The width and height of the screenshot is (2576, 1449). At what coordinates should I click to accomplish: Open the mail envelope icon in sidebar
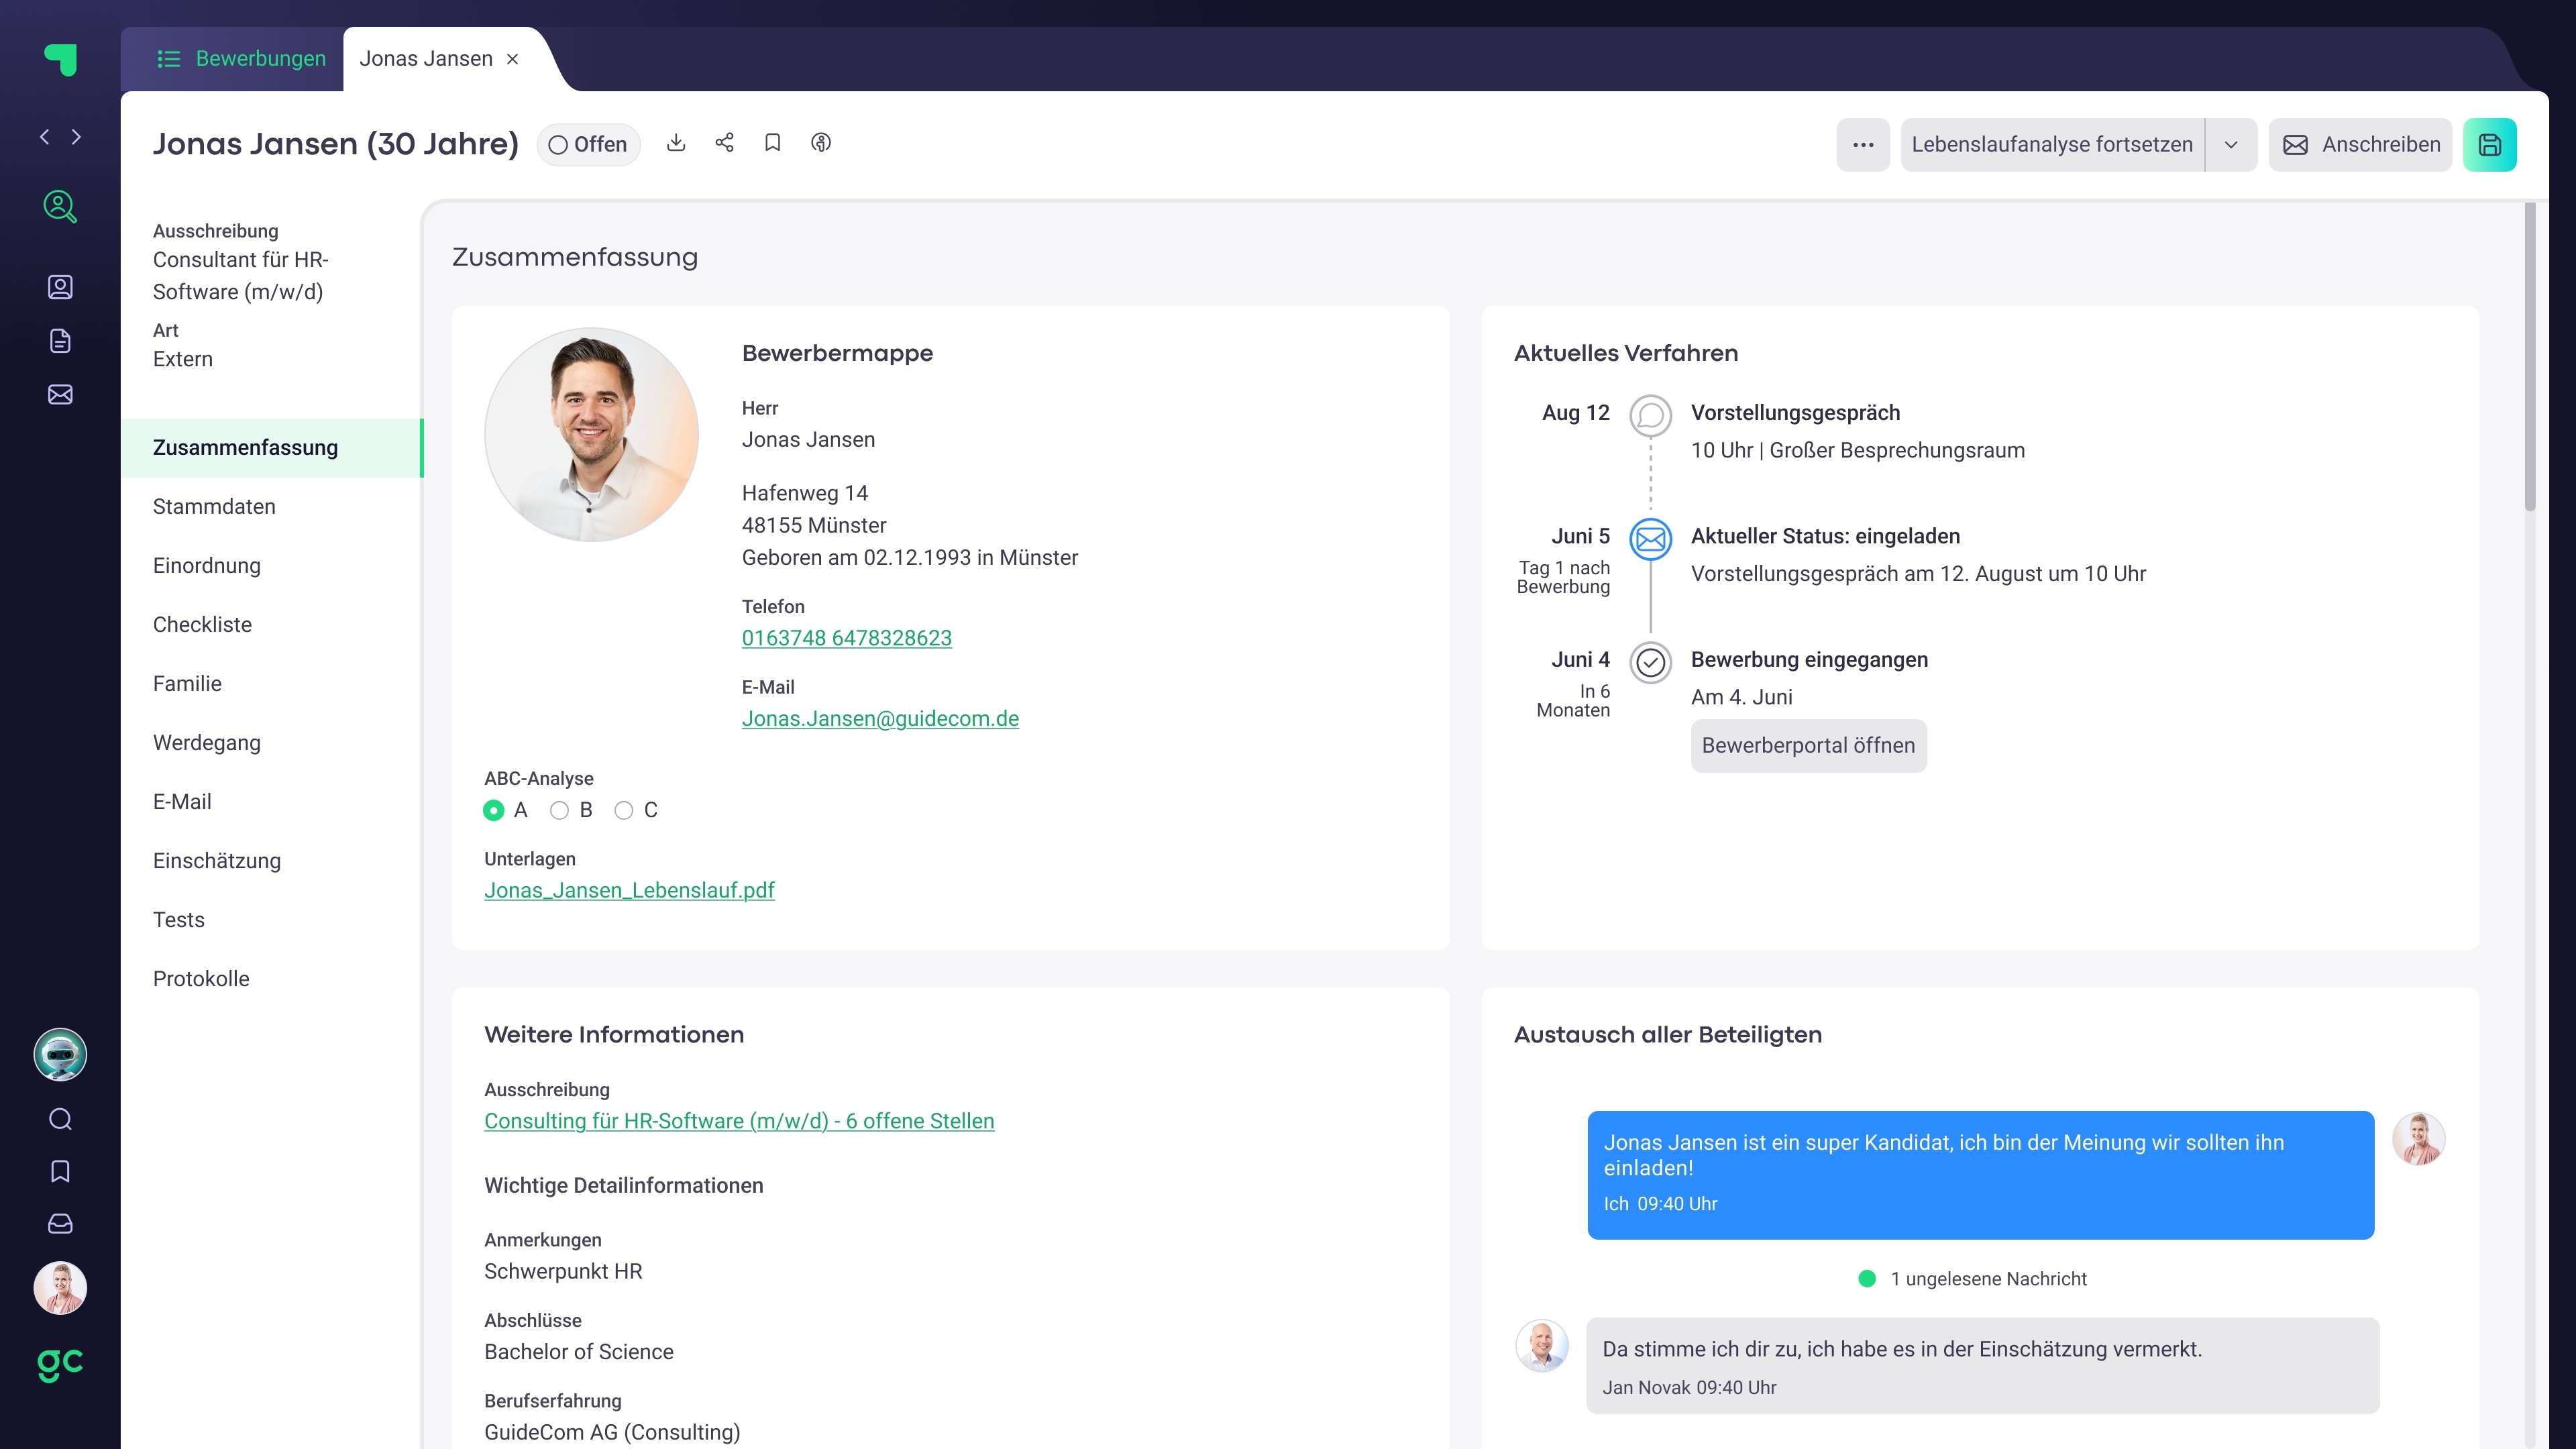[60, 395]
